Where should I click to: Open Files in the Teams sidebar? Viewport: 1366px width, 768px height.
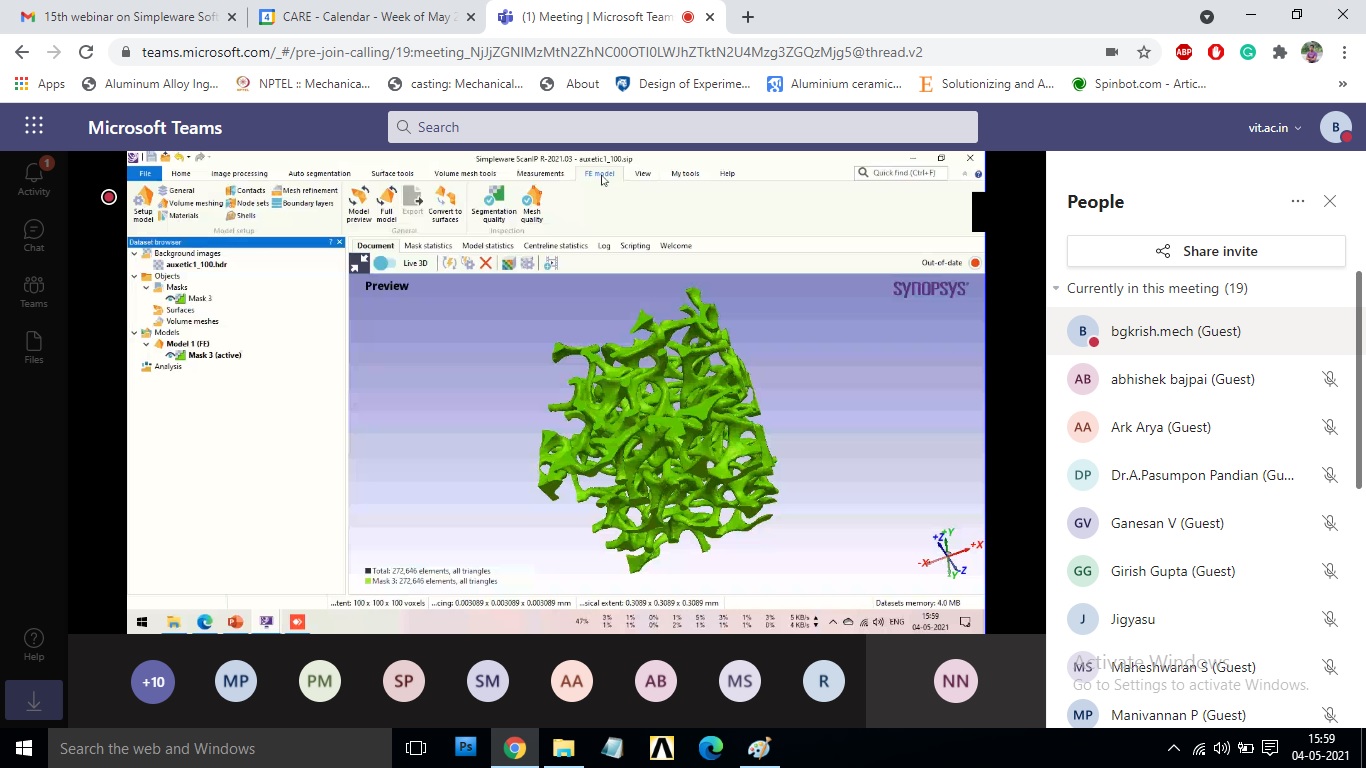tap(33, 347)
